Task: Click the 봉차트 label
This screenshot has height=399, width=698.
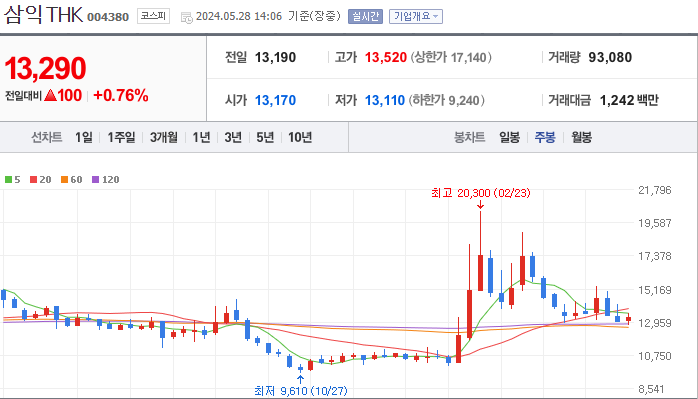Action: (470, 138)
